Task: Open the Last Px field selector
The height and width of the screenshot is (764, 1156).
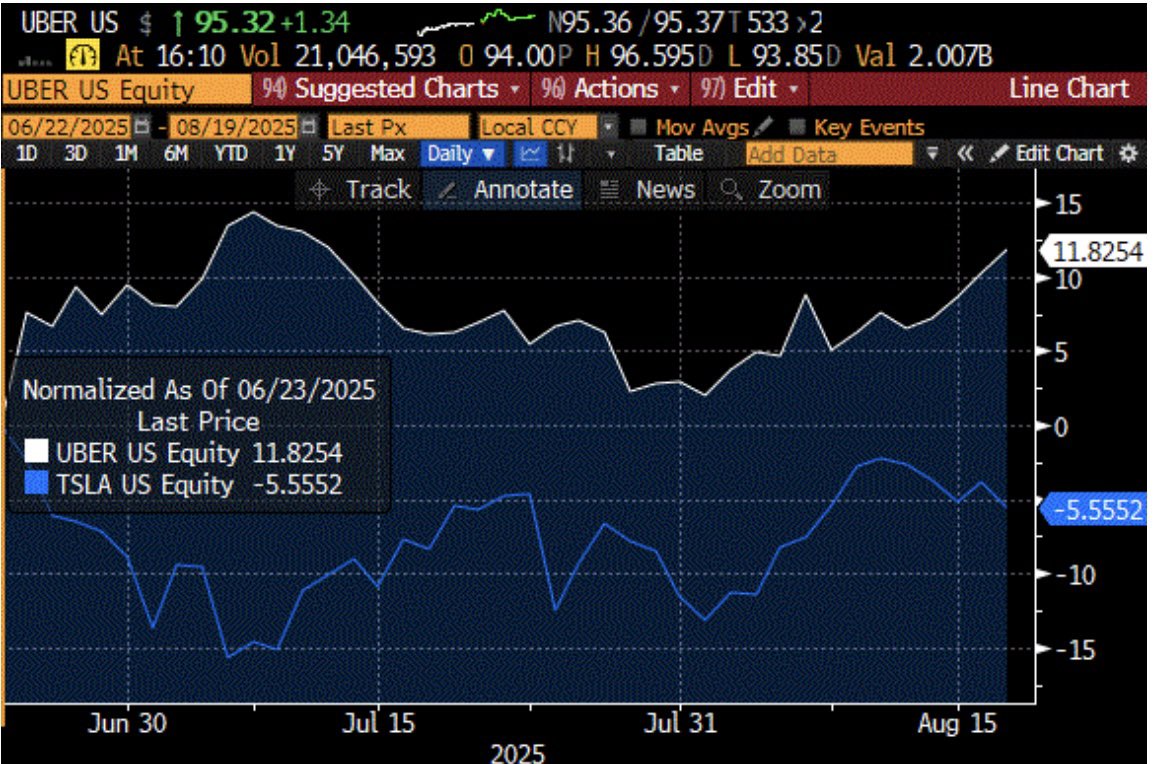Action: pos(398,127)
